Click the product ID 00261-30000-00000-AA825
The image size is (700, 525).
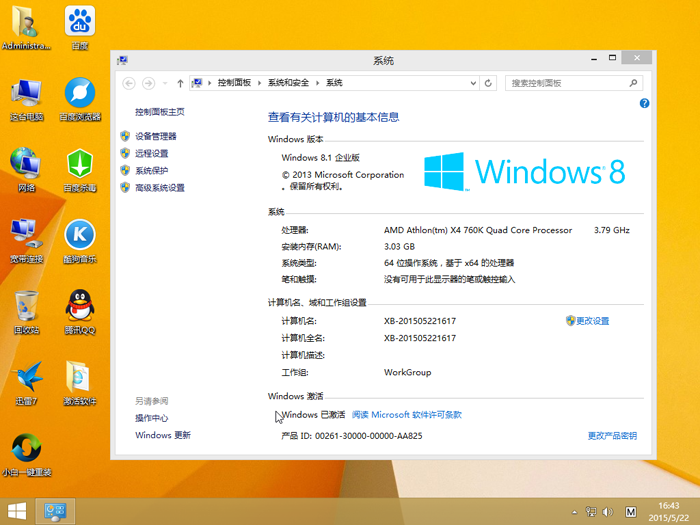369,436
